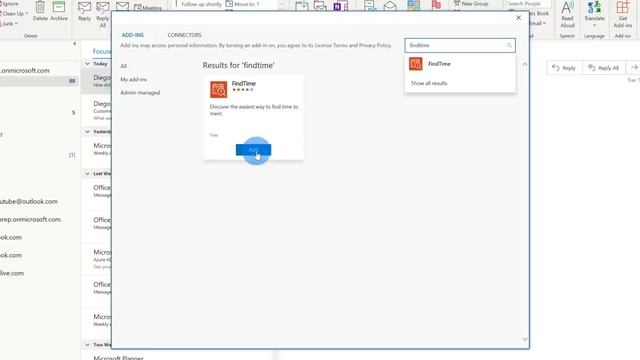Click the Get Add-ins icon

pos(623,14)
